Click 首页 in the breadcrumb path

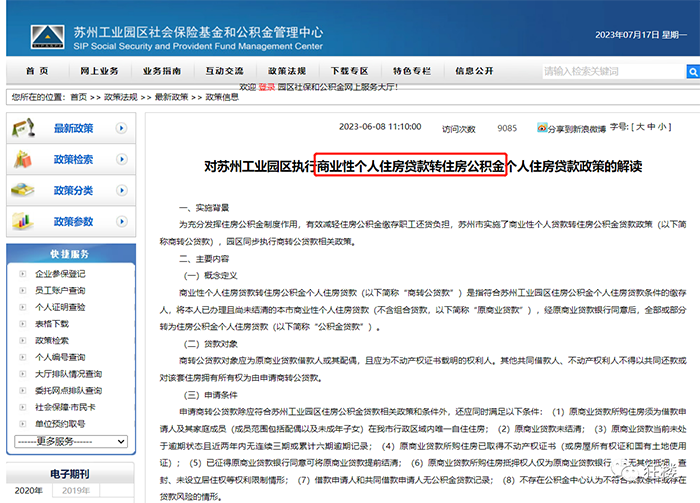tap(79, 97)
